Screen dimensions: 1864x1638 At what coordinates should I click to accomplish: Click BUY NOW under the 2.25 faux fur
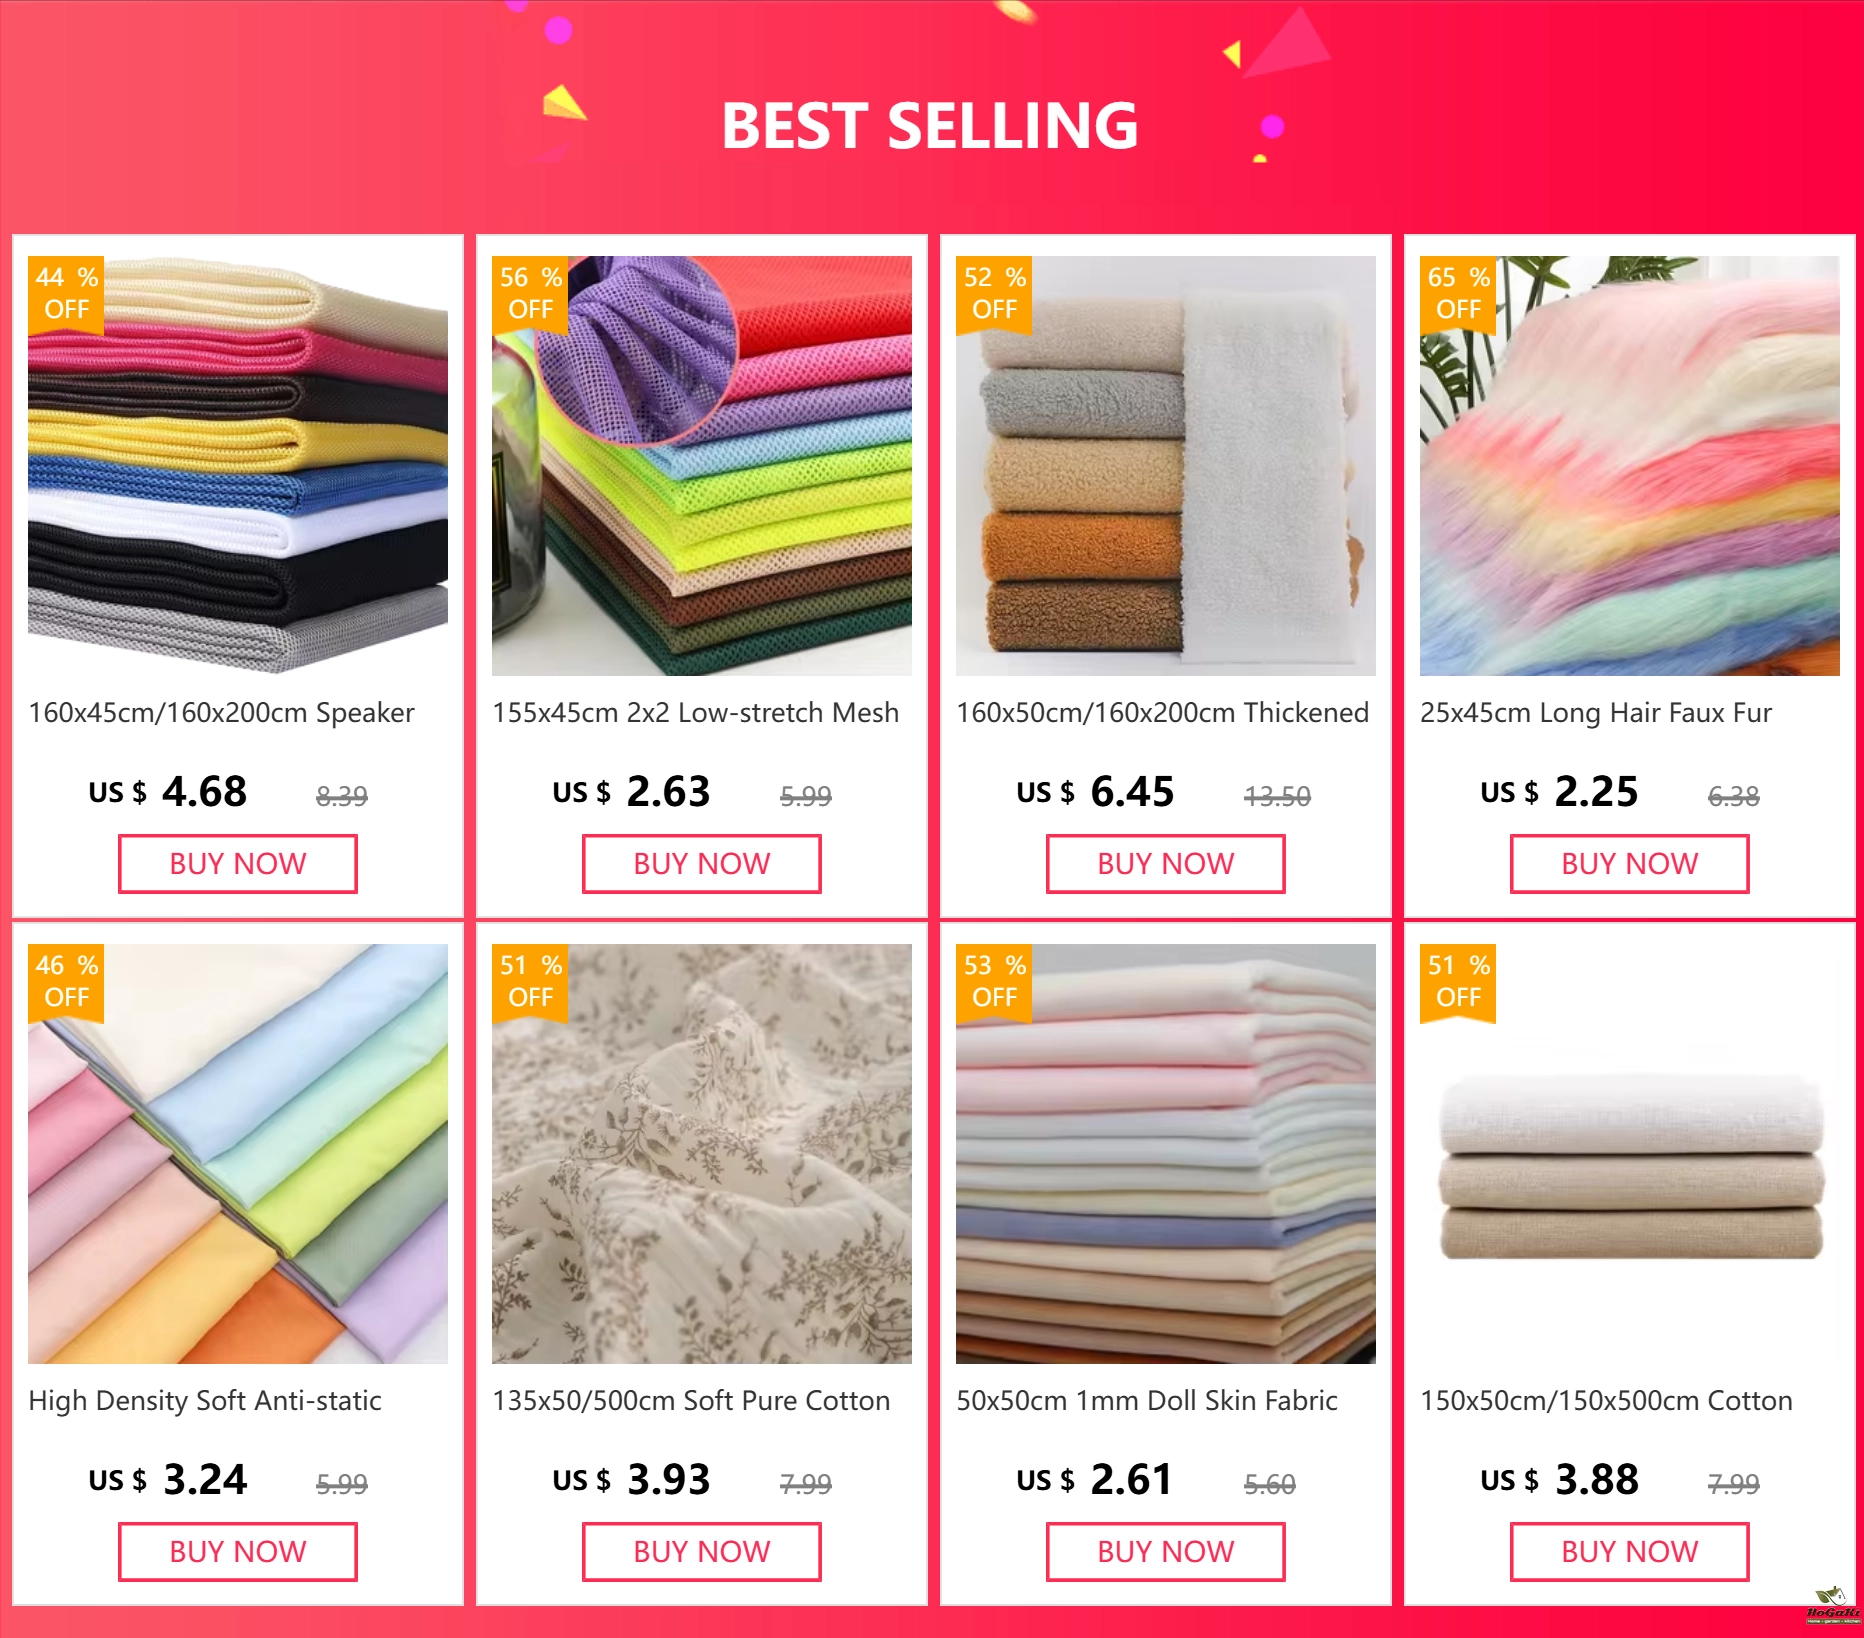coord(1630,864)
